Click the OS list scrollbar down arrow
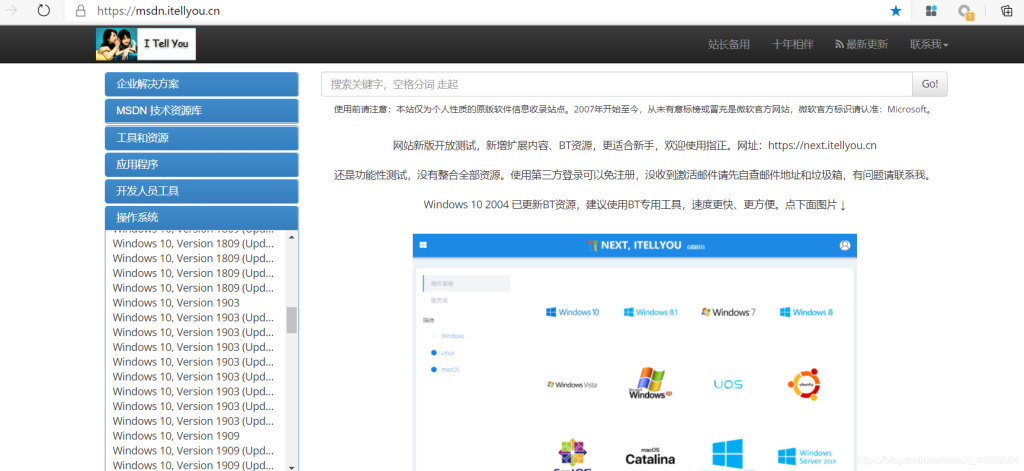The width and height of the screenshot is (1024, 471). coord(292,466)
